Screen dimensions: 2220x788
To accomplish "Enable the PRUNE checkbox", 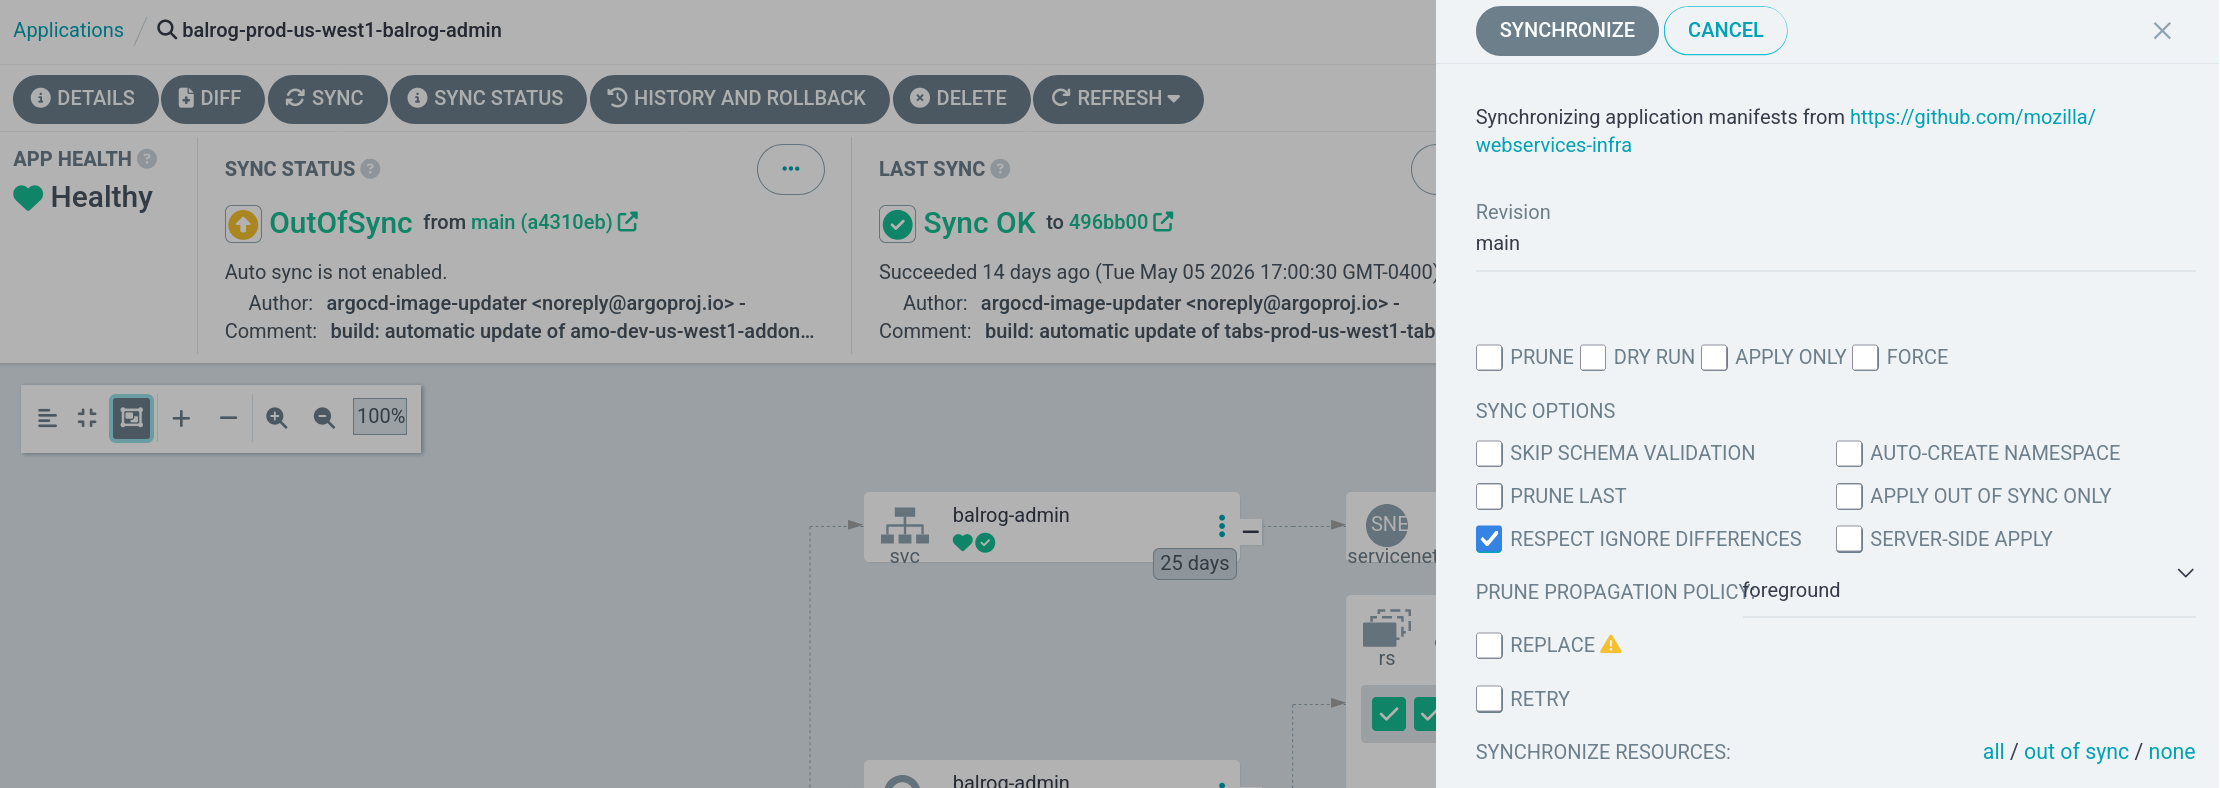I will click(1489, 357).
